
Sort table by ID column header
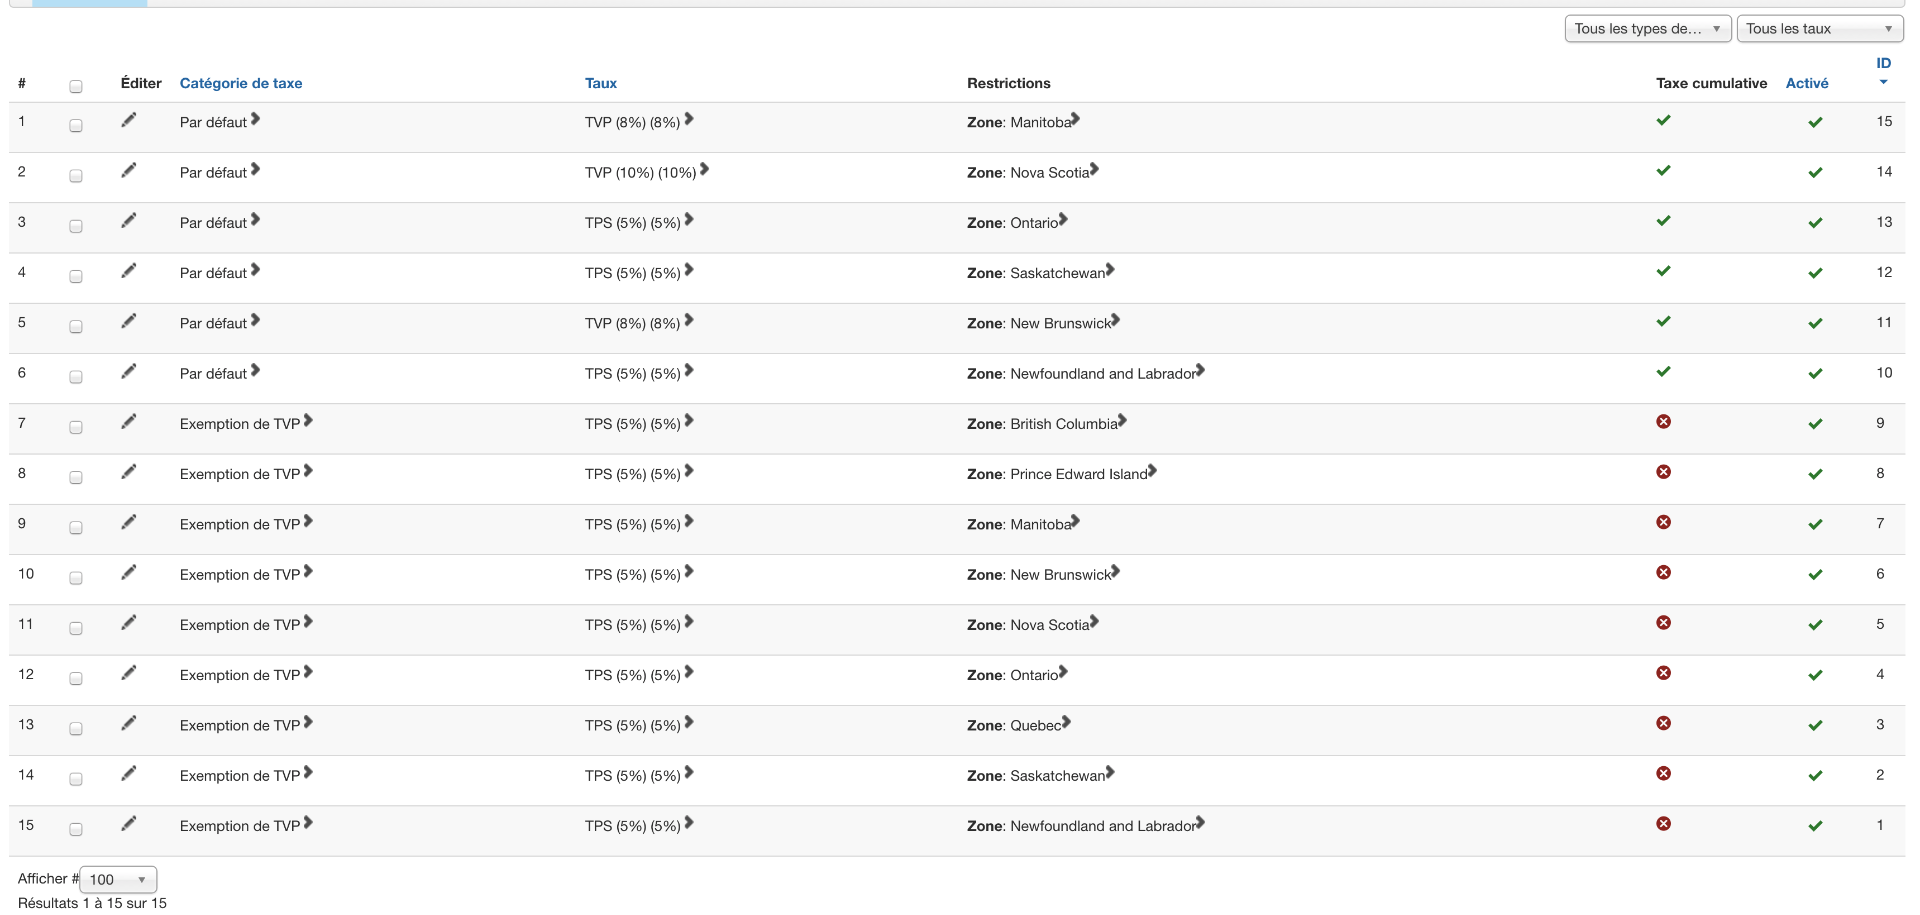1883,64
